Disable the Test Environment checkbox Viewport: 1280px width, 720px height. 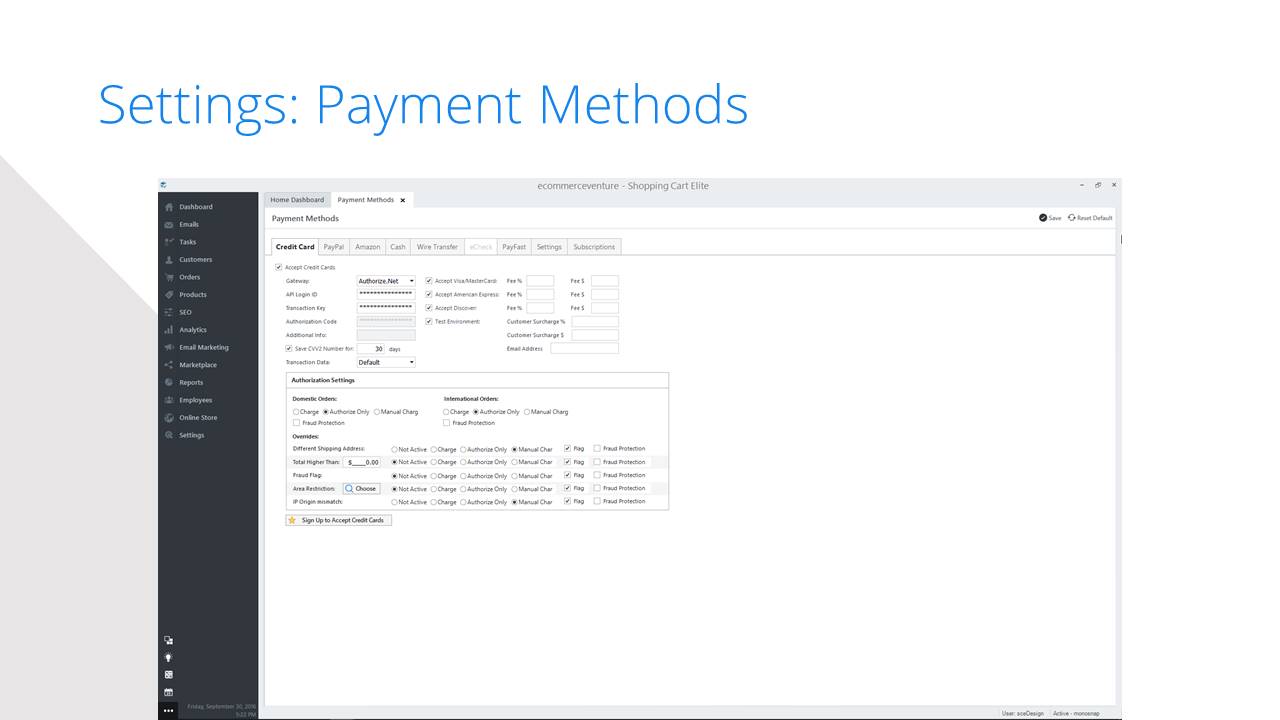tap(429, 322)
